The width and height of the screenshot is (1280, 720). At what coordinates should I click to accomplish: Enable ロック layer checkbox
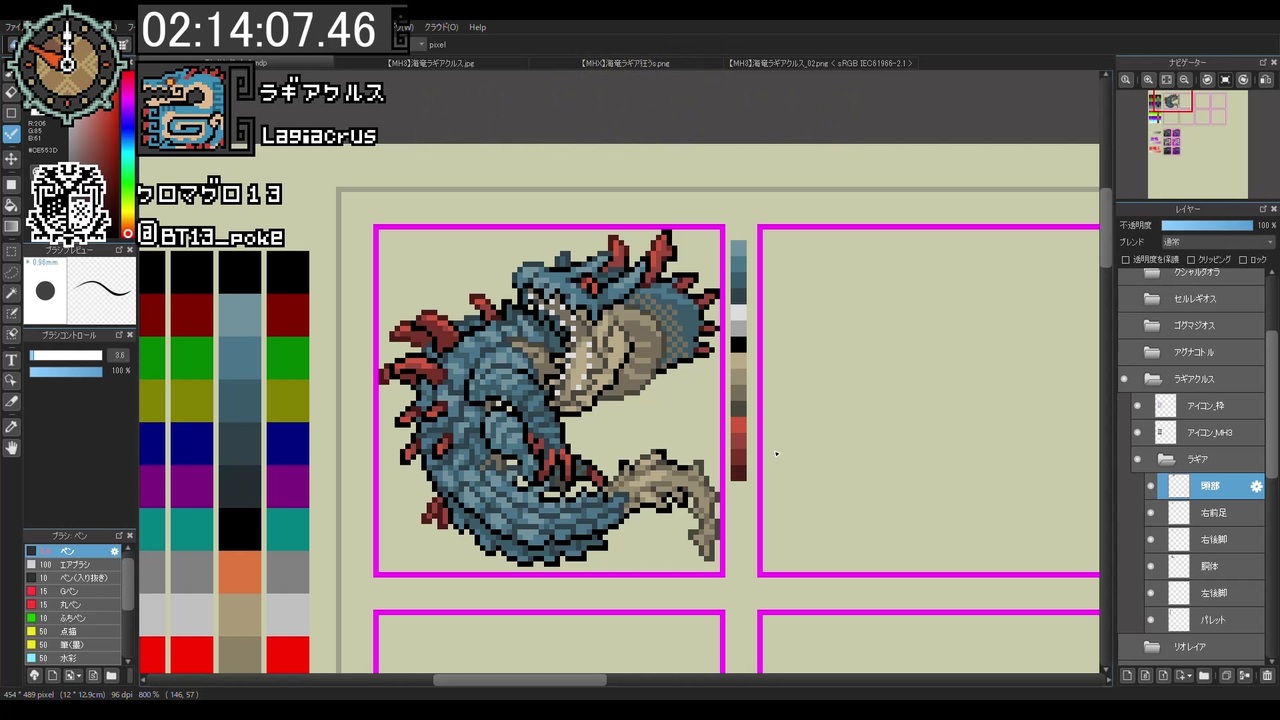coord(1243,260)
